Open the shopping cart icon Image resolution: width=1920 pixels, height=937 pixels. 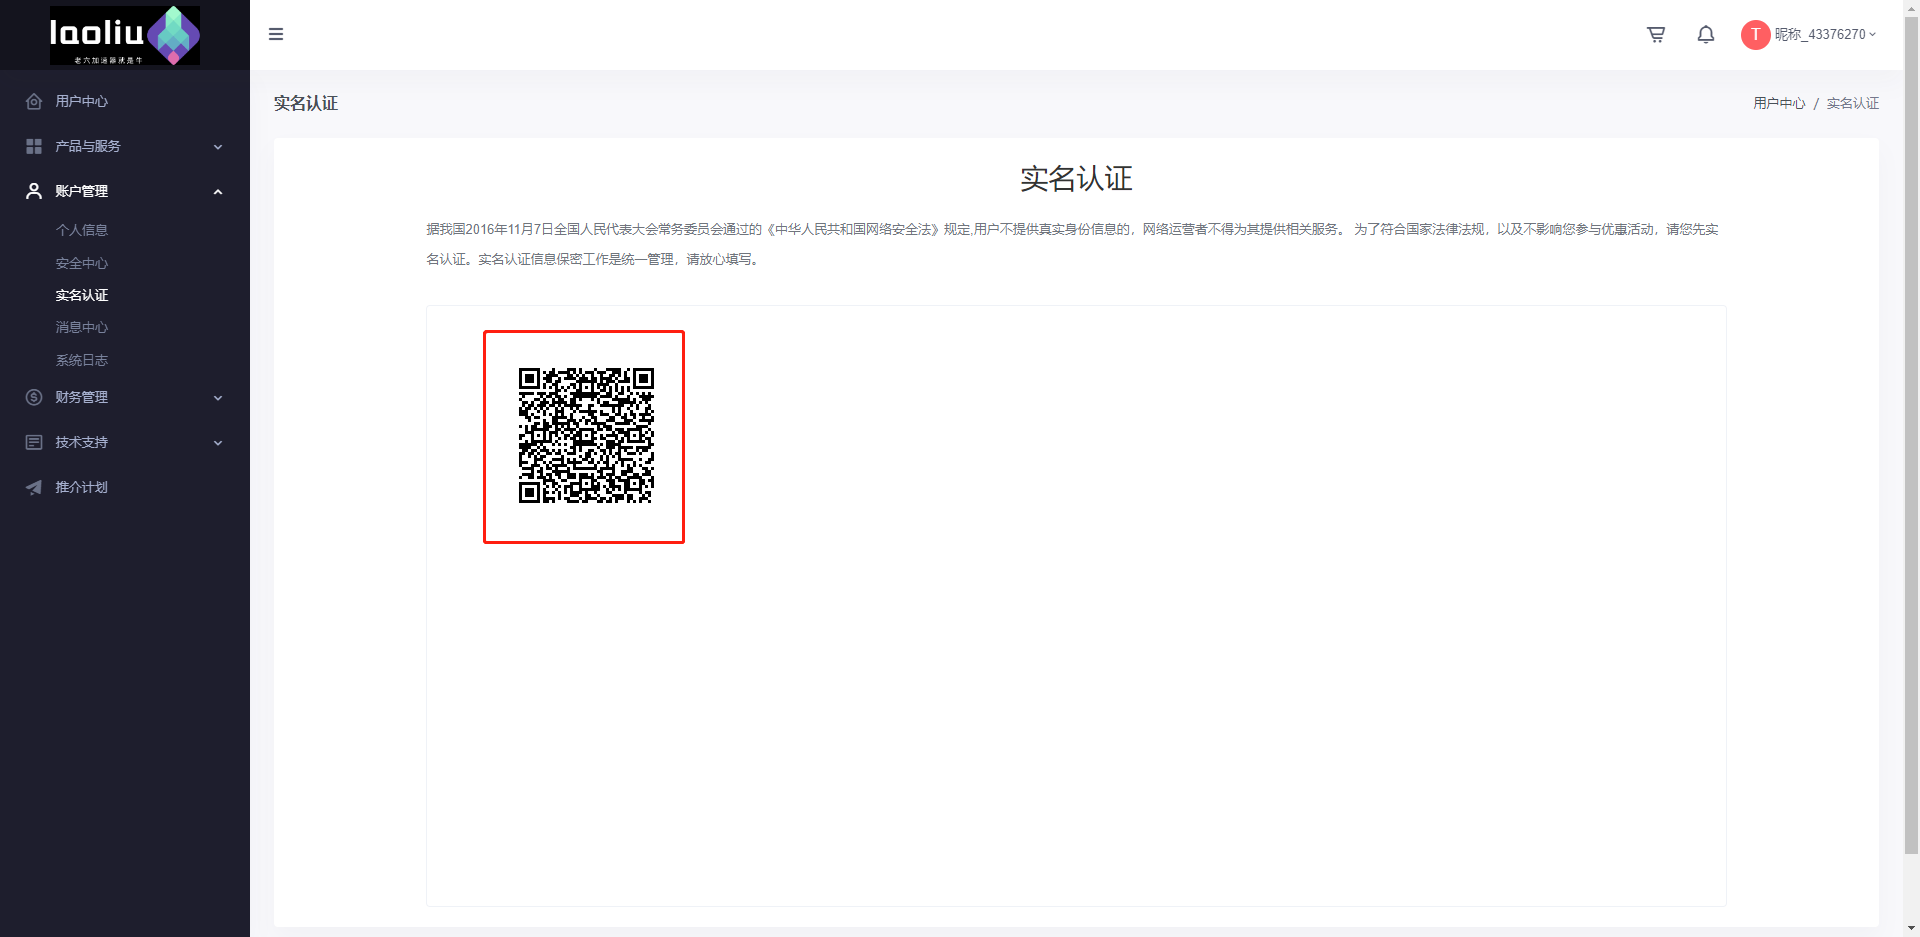[x=1656, y=34]
